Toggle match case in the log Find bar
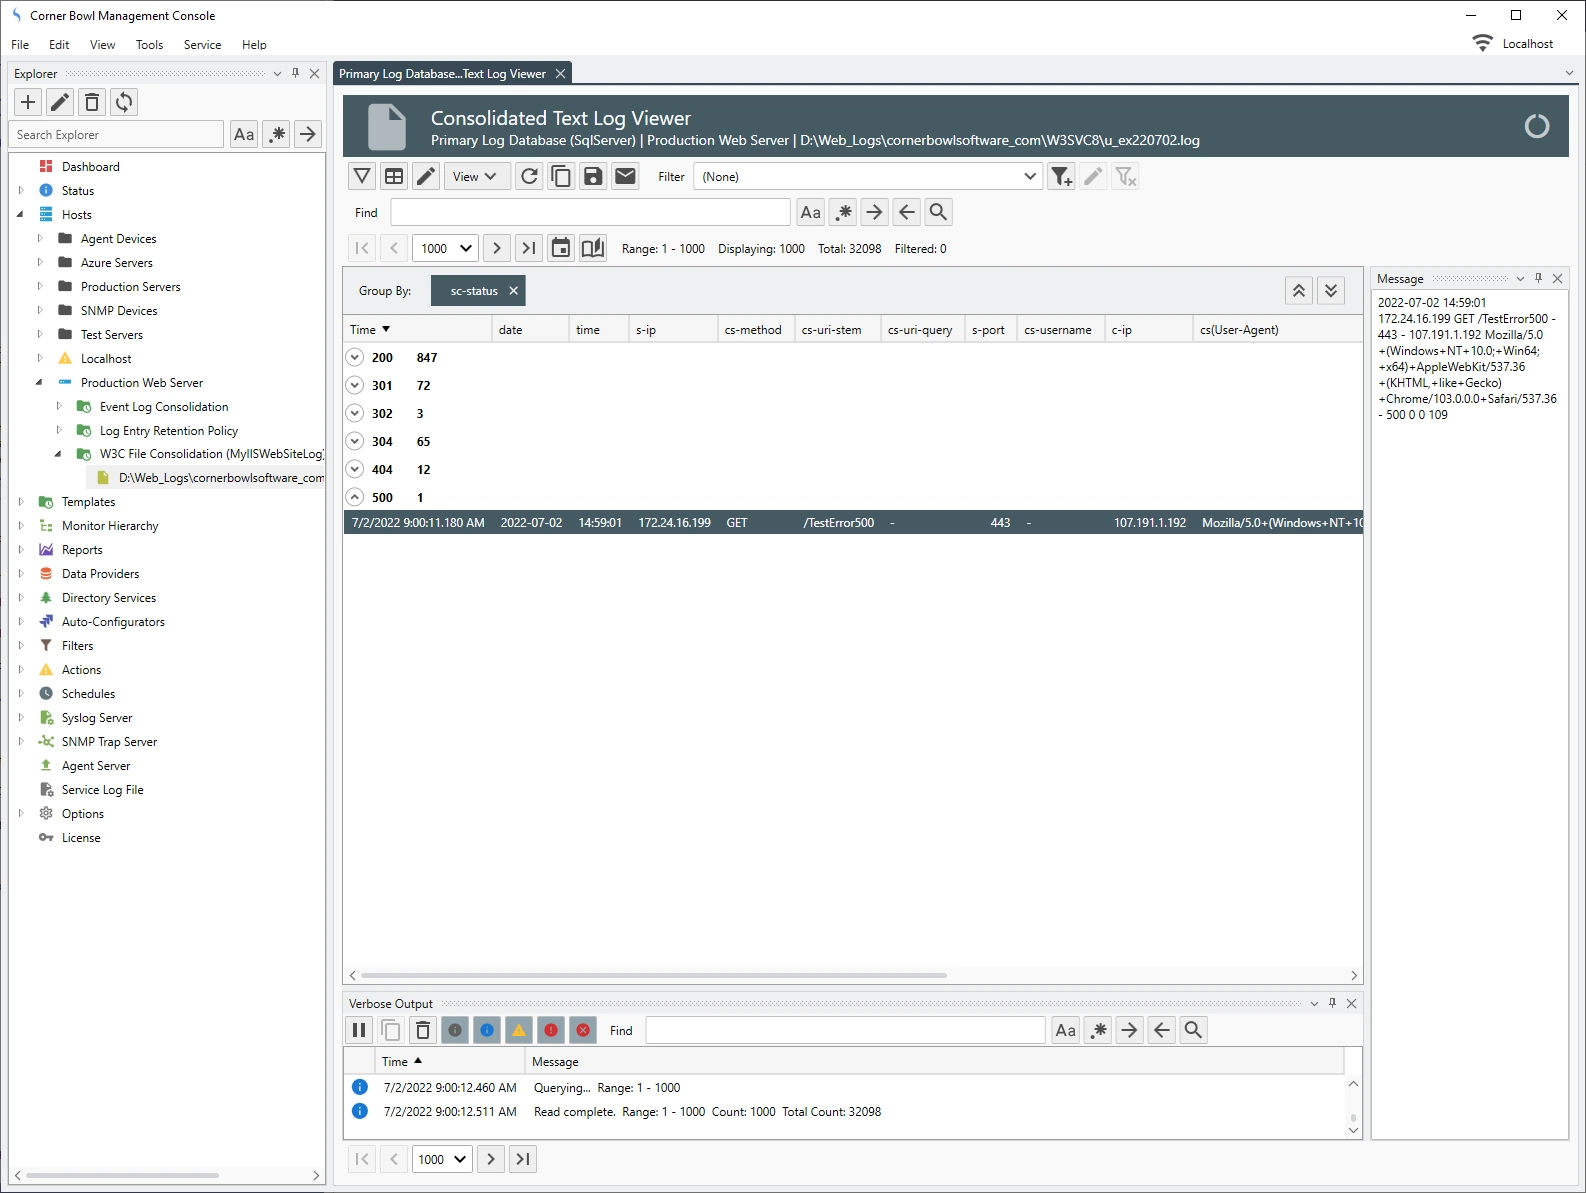This screenshot has height=1193, width=1586. 810,212
